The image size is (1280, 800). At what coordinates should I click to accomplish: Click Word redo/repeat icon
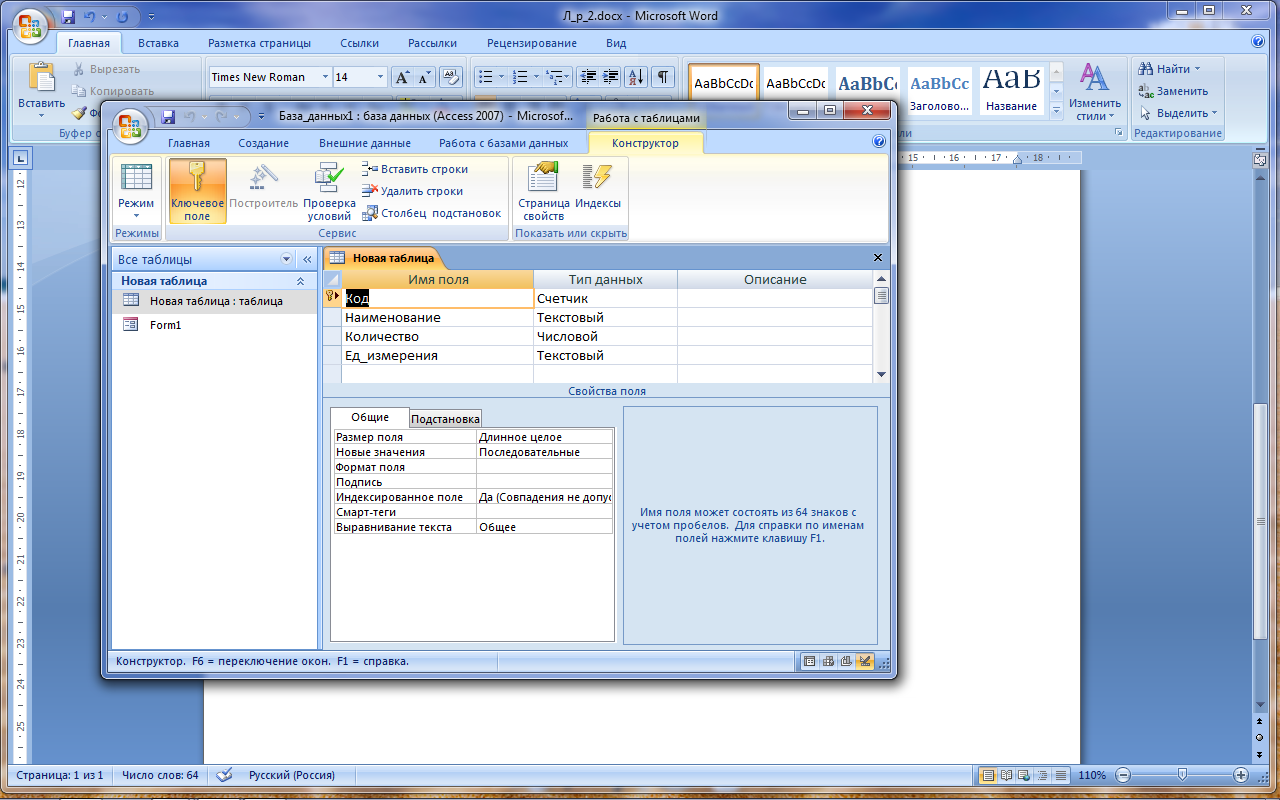(x=124, y=17)
